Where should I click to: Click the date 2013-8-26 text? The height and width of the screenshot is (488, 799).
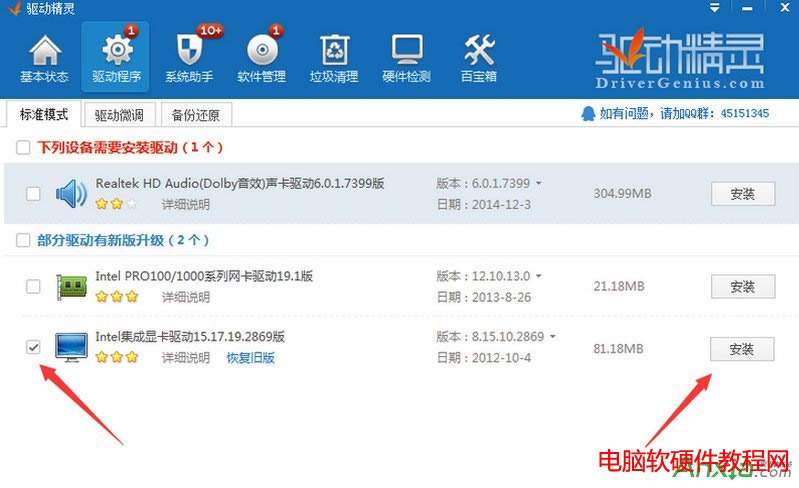[x=501, y=297]
